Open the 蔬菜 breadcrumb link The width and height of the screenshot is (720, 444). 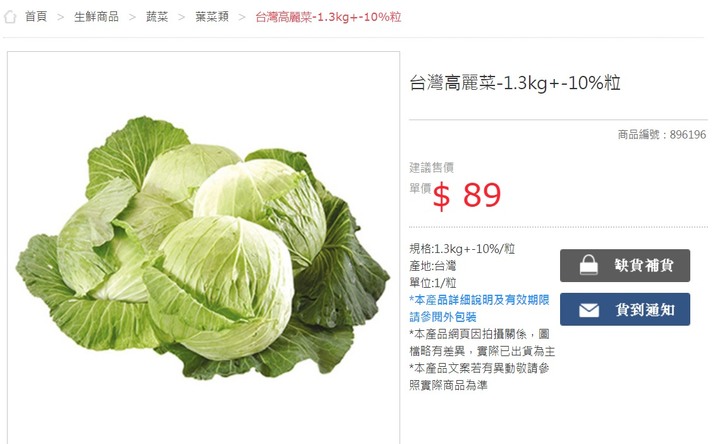[x=157, y=17]
